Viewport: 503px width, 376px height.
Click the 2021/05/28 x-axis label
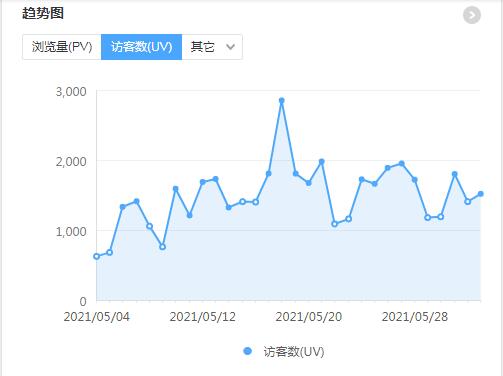click(415, 316)
